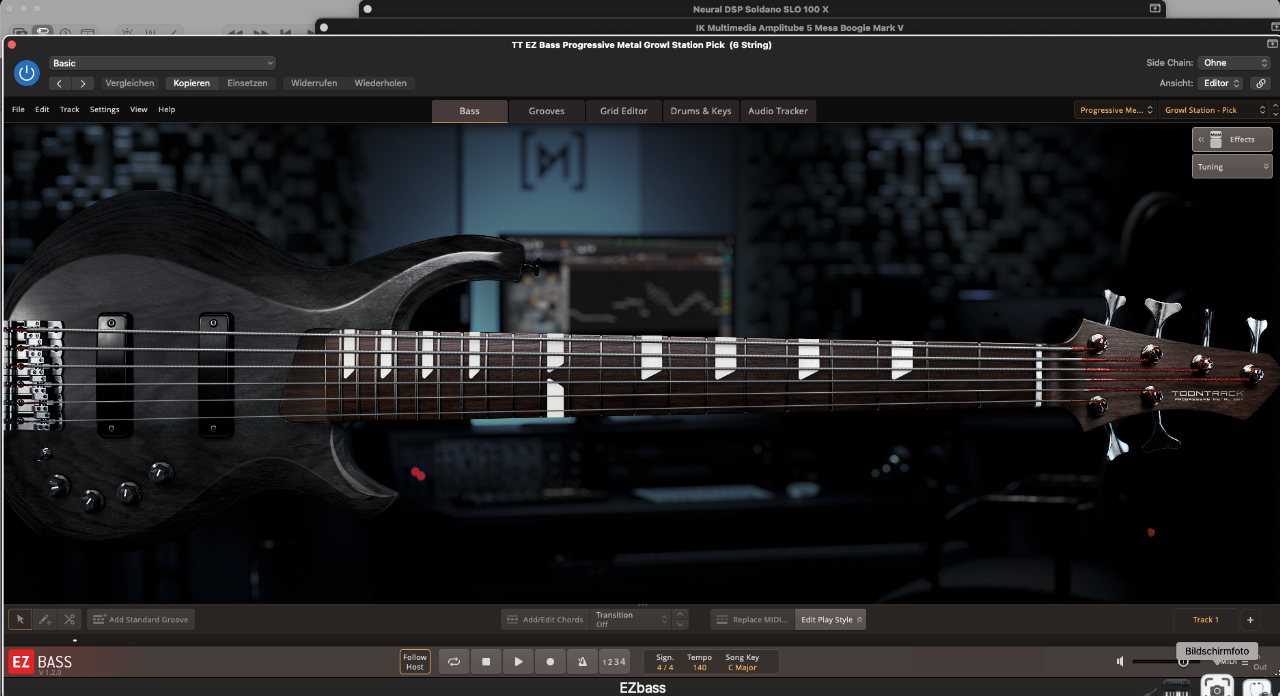This screenshot has width=1280, height=696.
Task: Open the Basic preset dropdown
Action: tap(162, 63)
